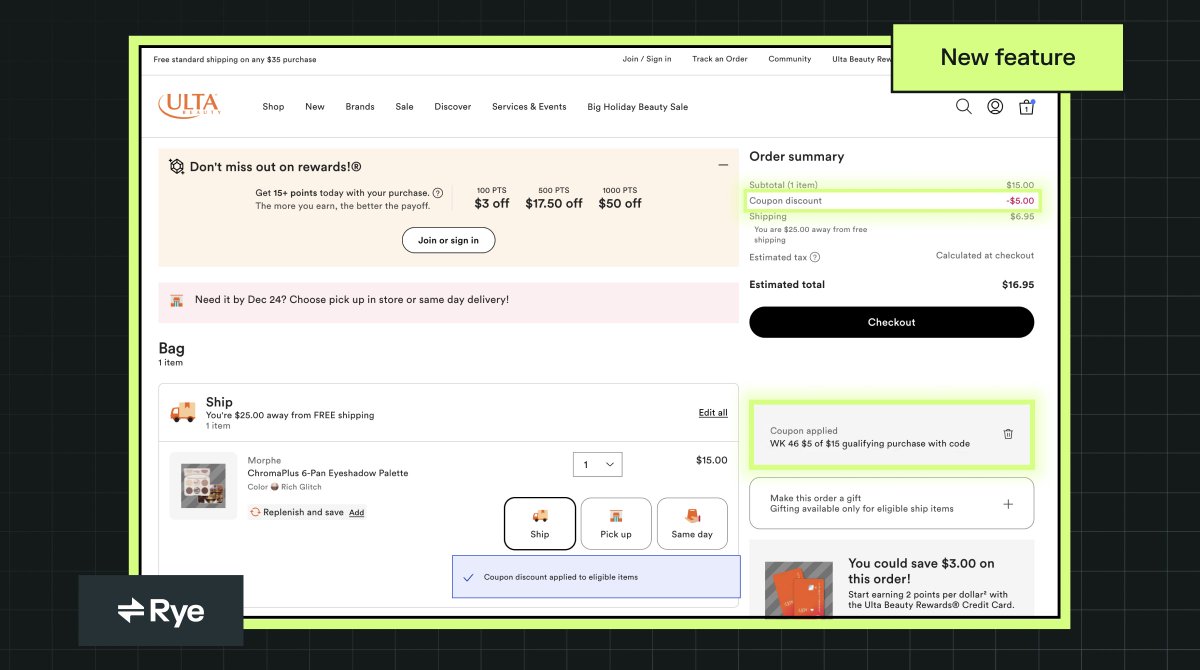
Task: Click ChromaPlus 6-Pan Eyeshadow Palette title
Action: click(328, 473)
